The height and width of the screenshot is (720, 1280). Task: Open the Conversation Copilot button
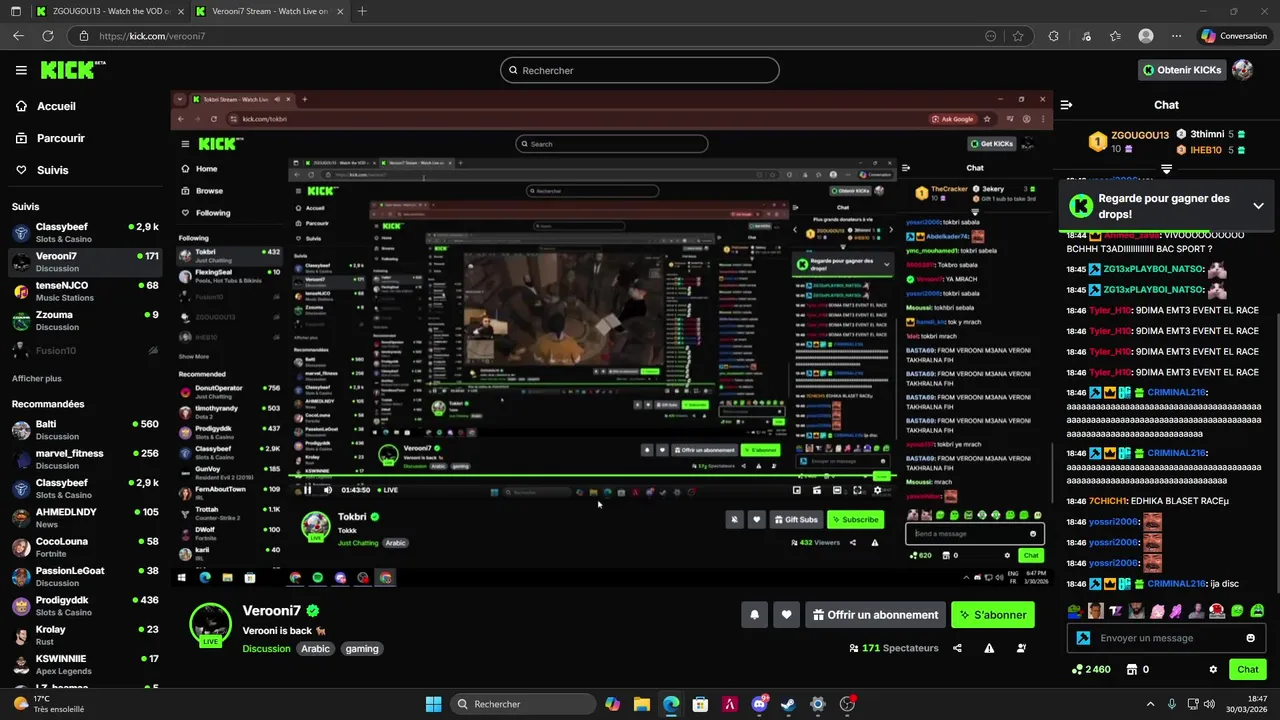[x=1233, y=36]
